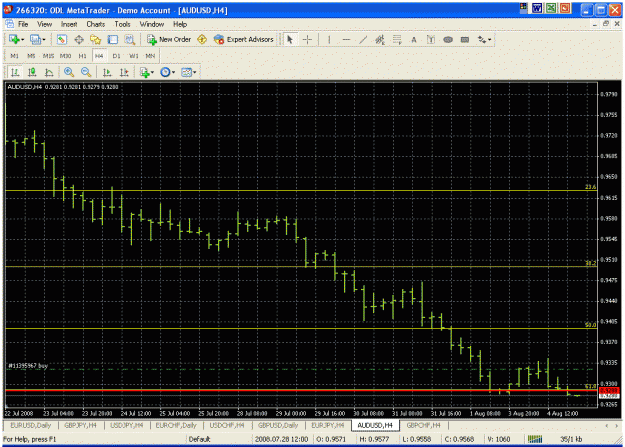Select the 23.6 Fibonacci level line

click(x=301, y=191)
